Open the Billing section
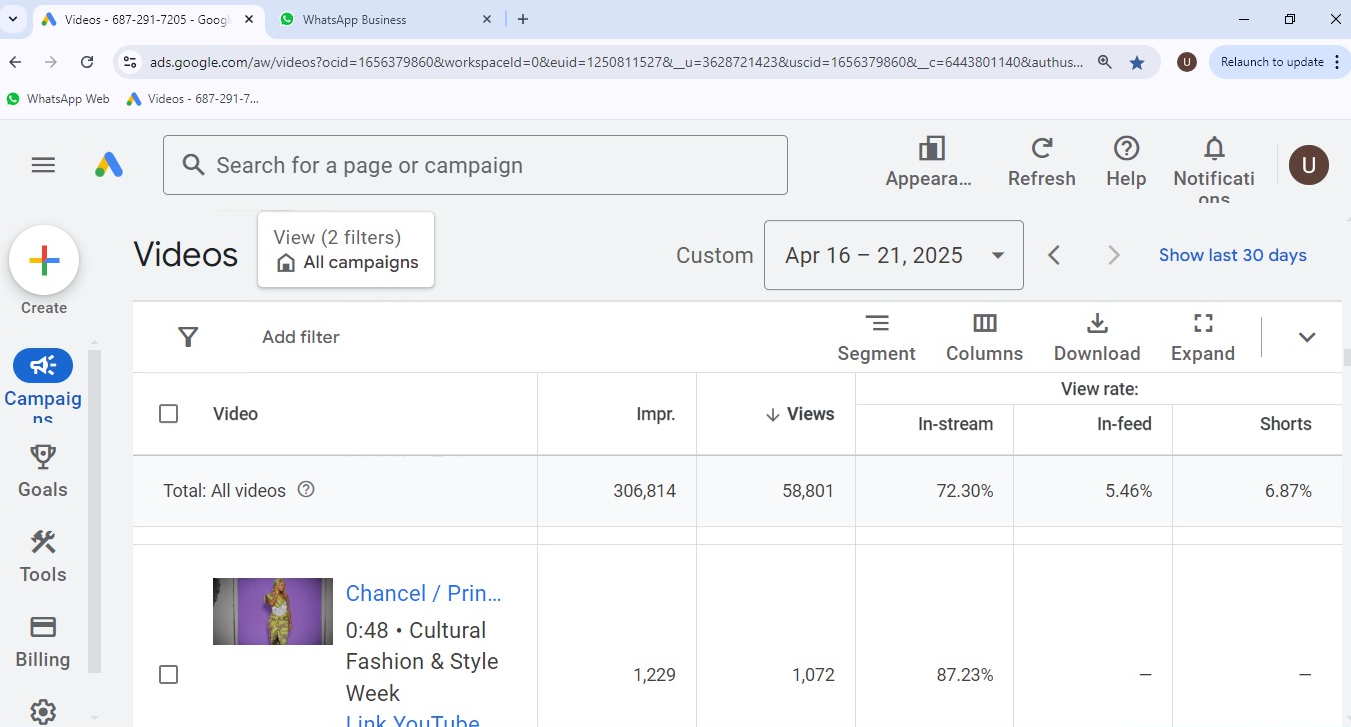This screenshot has height=727, width=1351. point(43,641)
